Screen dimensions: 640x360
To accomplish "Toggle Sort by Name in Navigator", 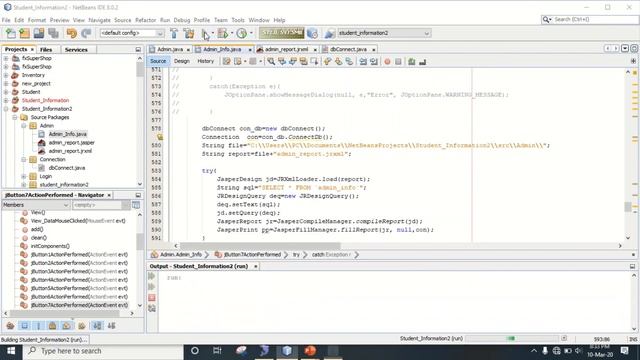I will (97, 325).
